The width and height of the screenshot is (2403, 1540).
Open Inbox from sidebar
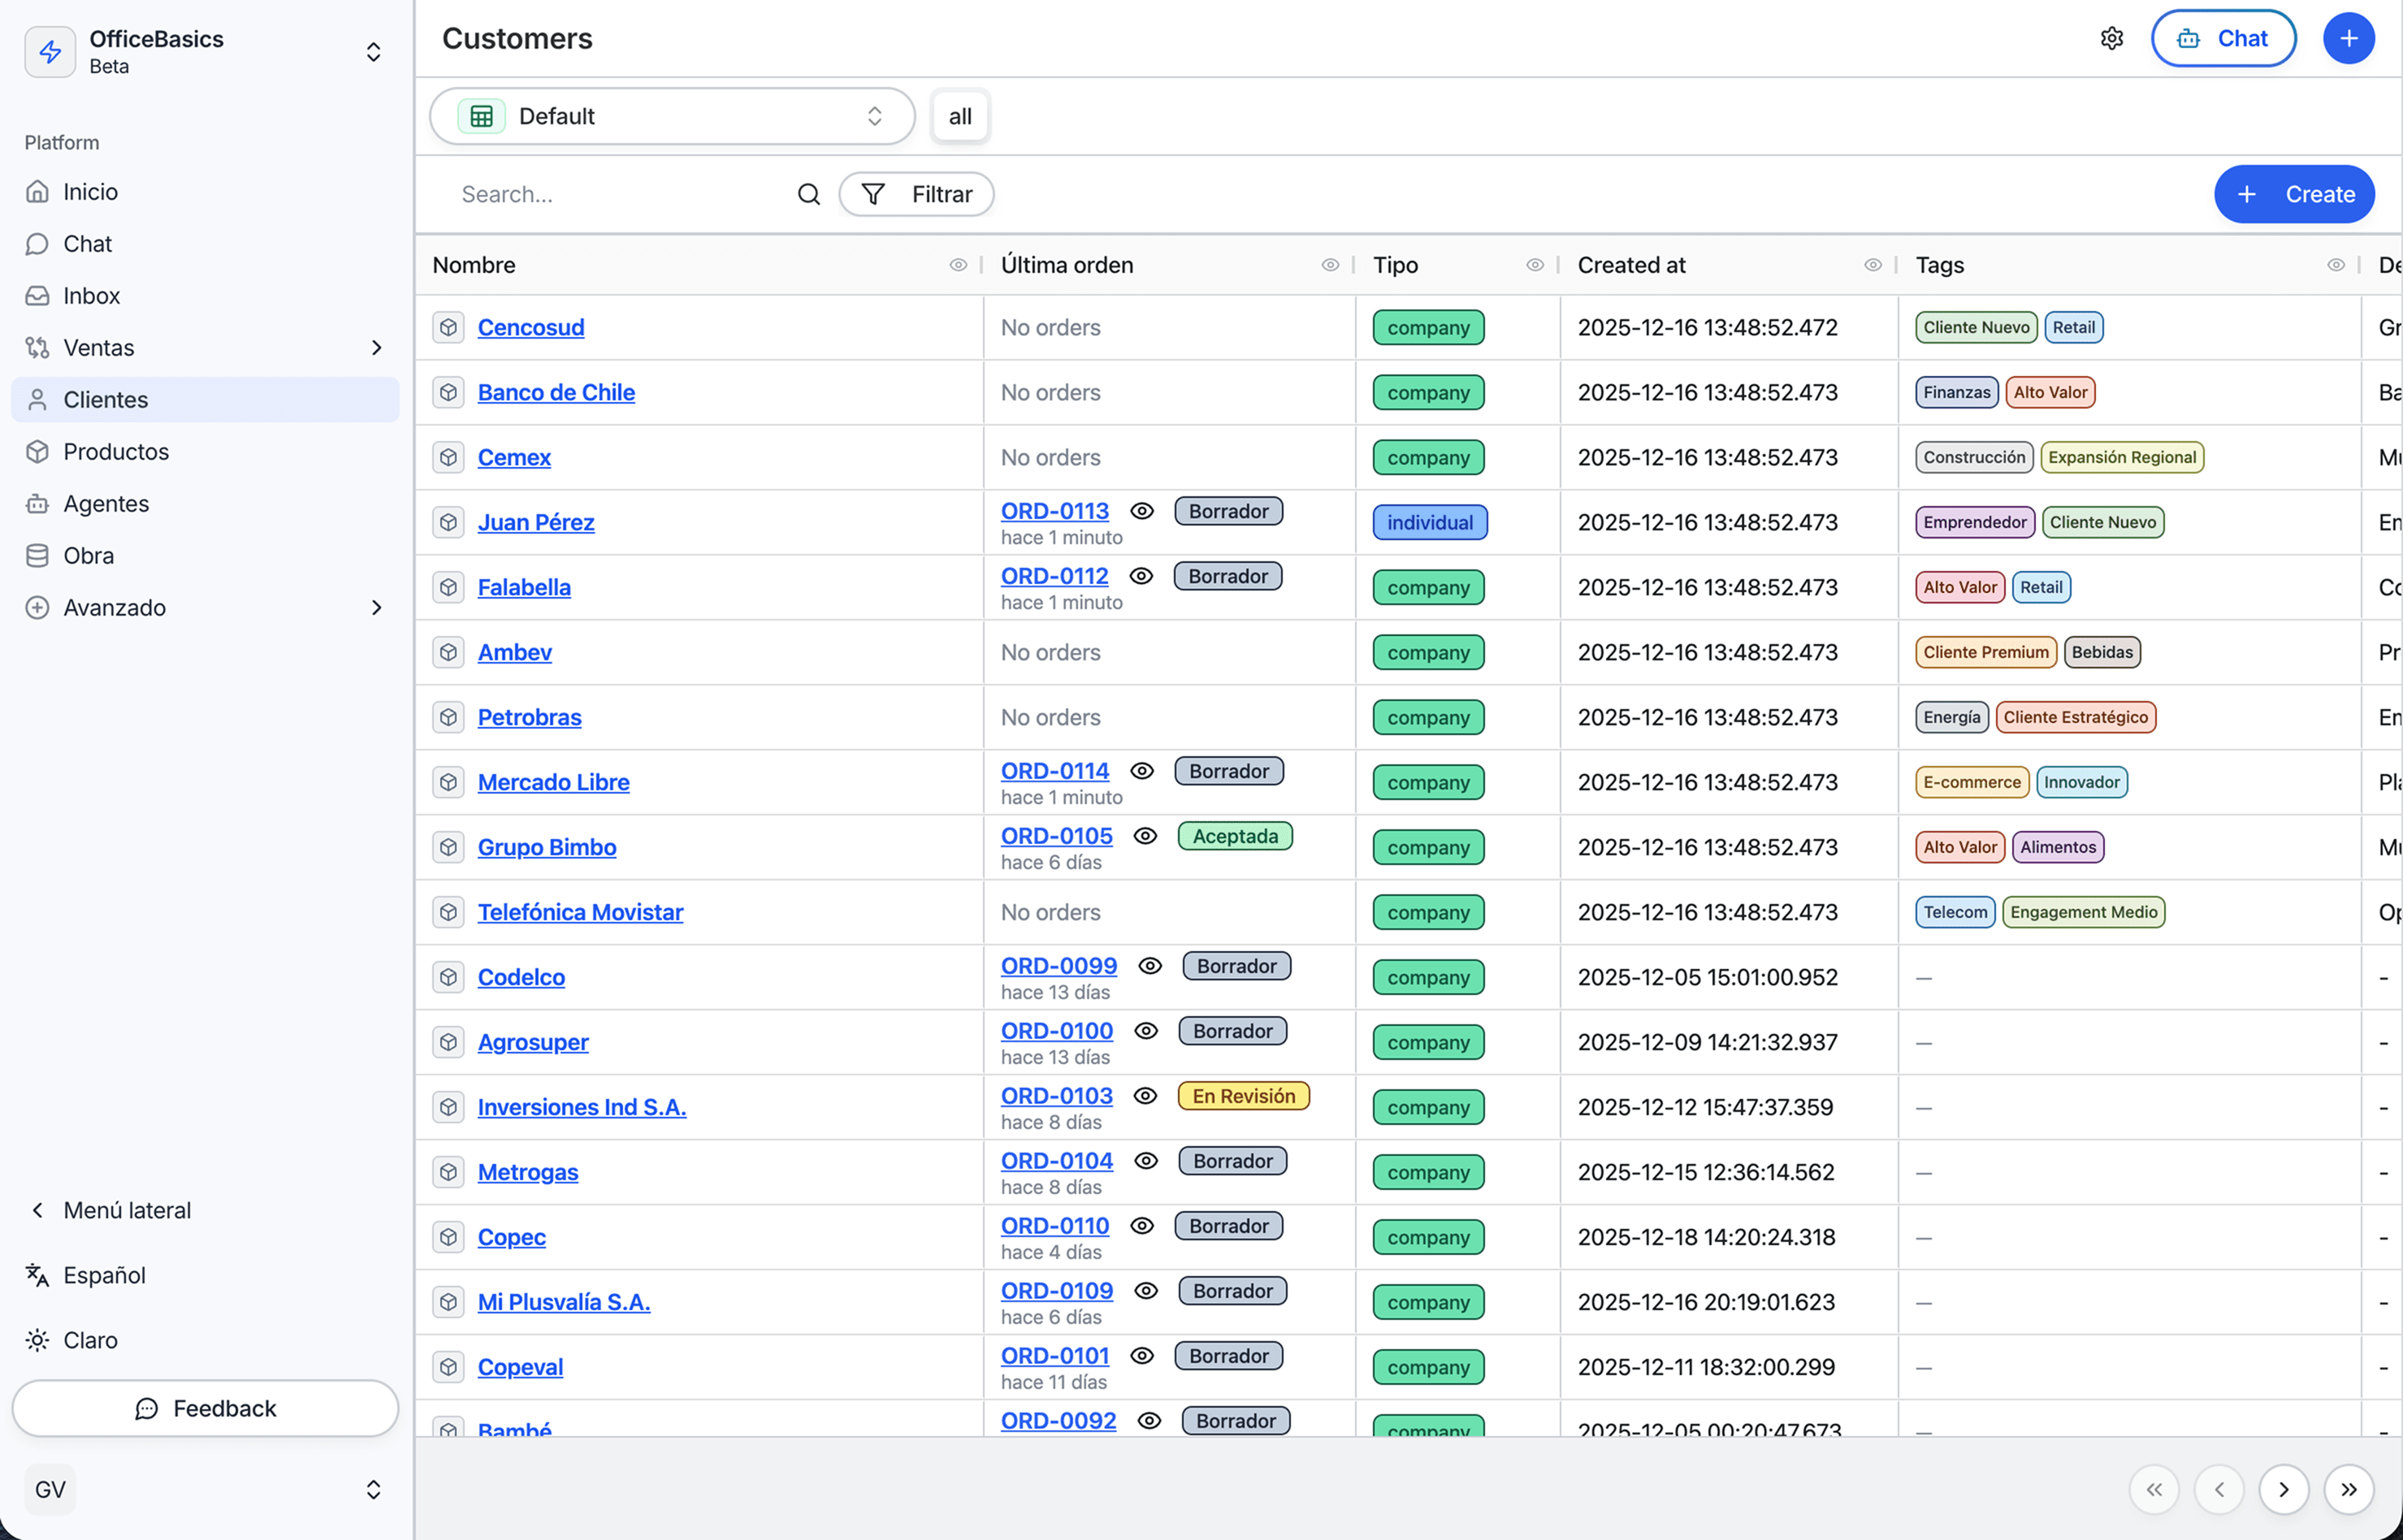pyautogui.click(x=91, y=296)
